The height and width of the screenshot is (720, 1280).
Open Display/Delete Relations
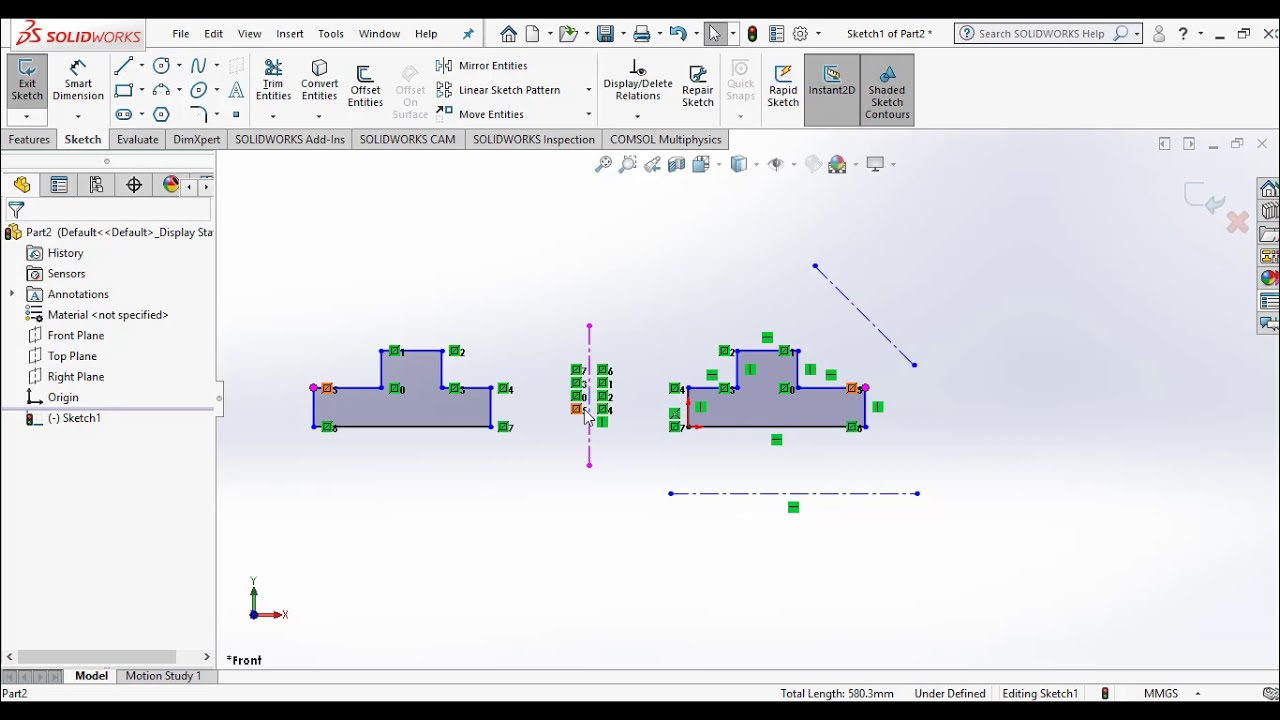(638, 80)
